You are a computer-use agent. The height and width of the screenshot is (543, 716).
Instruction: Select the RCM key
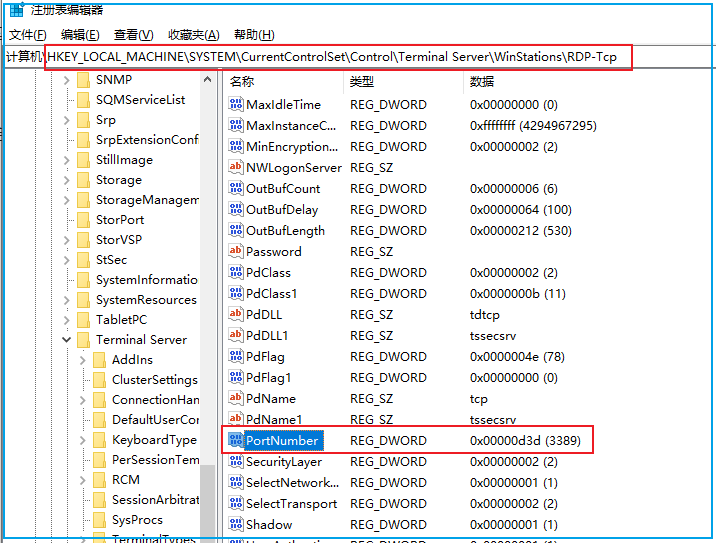(126, 480)
